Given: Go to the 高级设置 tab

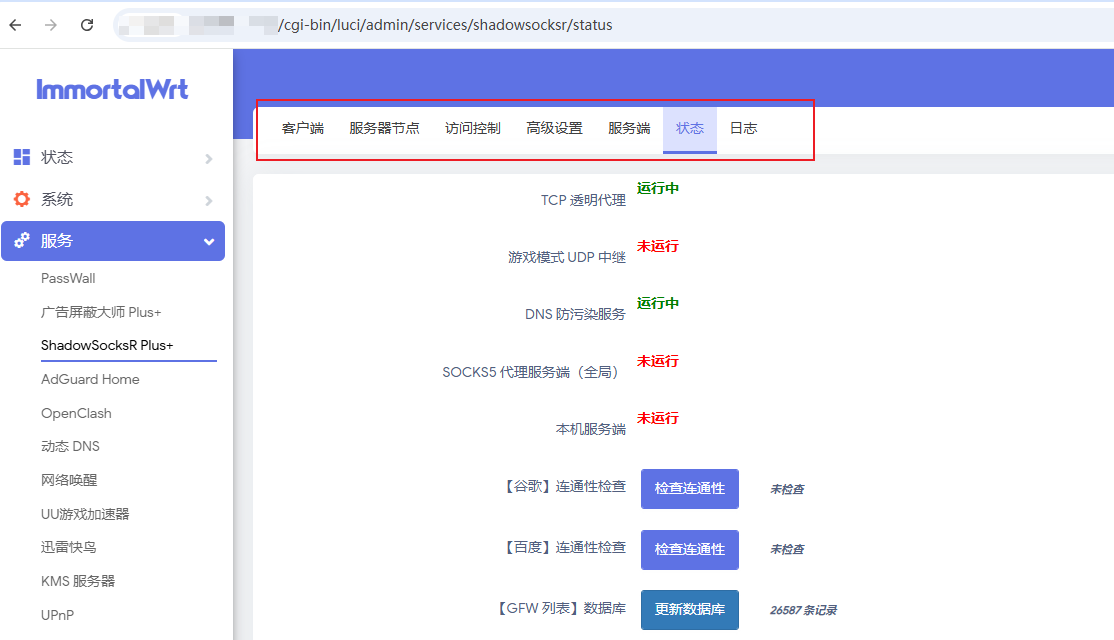Looking at the screenshot, I should (x=554, y=129).
